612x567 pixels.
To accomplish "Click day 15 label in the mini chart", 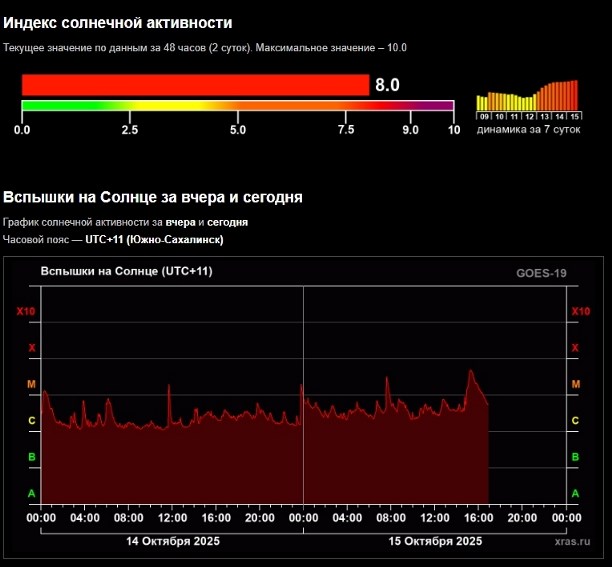I will pyautogui.click(x=574, y=116).
